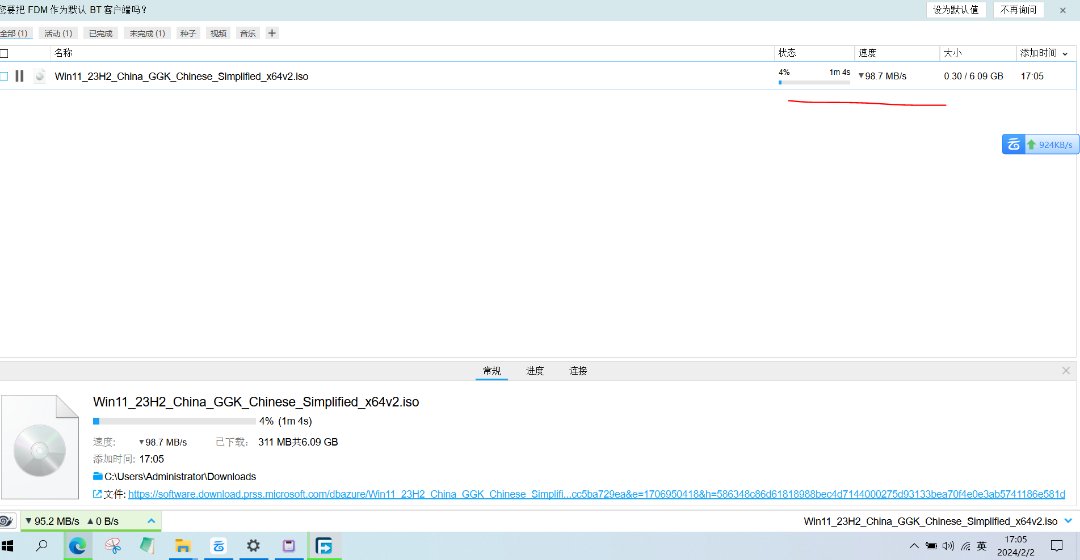Expand the speed panel chevron in status bar

(152, 521)
